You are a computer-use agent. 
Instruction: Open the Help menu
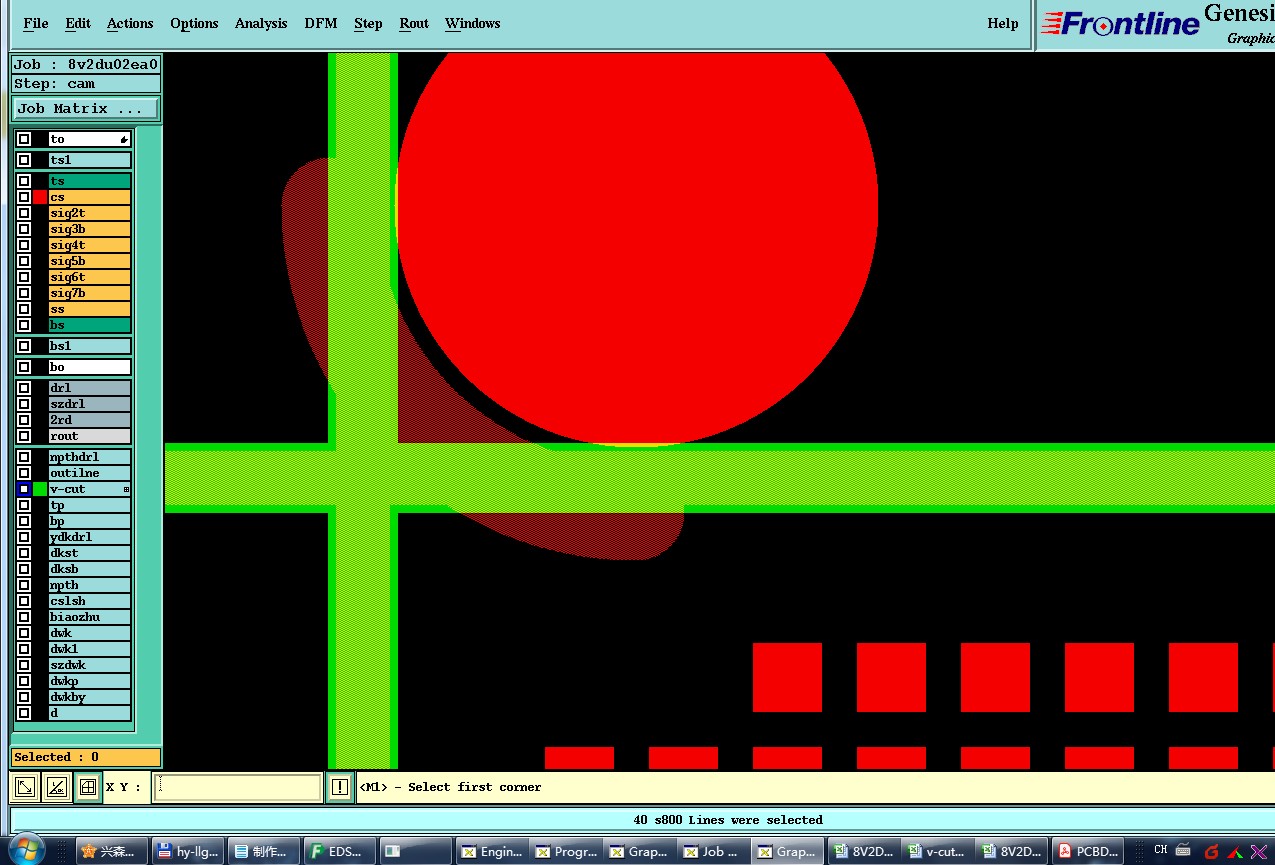point(1002,23)
